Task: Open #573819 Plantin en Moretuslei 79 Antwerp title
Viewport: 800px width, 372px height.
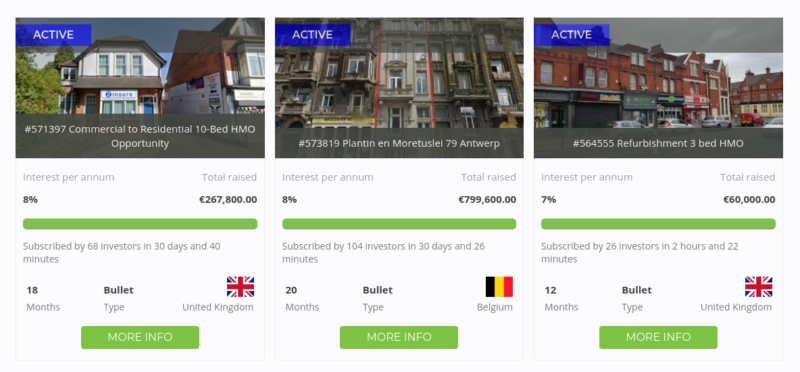Action: click(x=399, y=143)
